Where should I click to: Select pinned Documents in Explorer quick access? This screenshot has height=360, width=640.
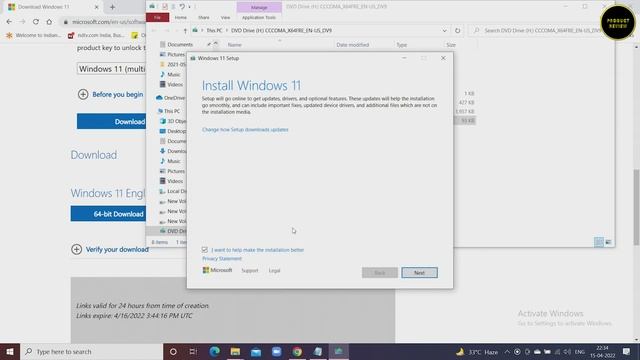pyautogui.click(x=176, y=44)
